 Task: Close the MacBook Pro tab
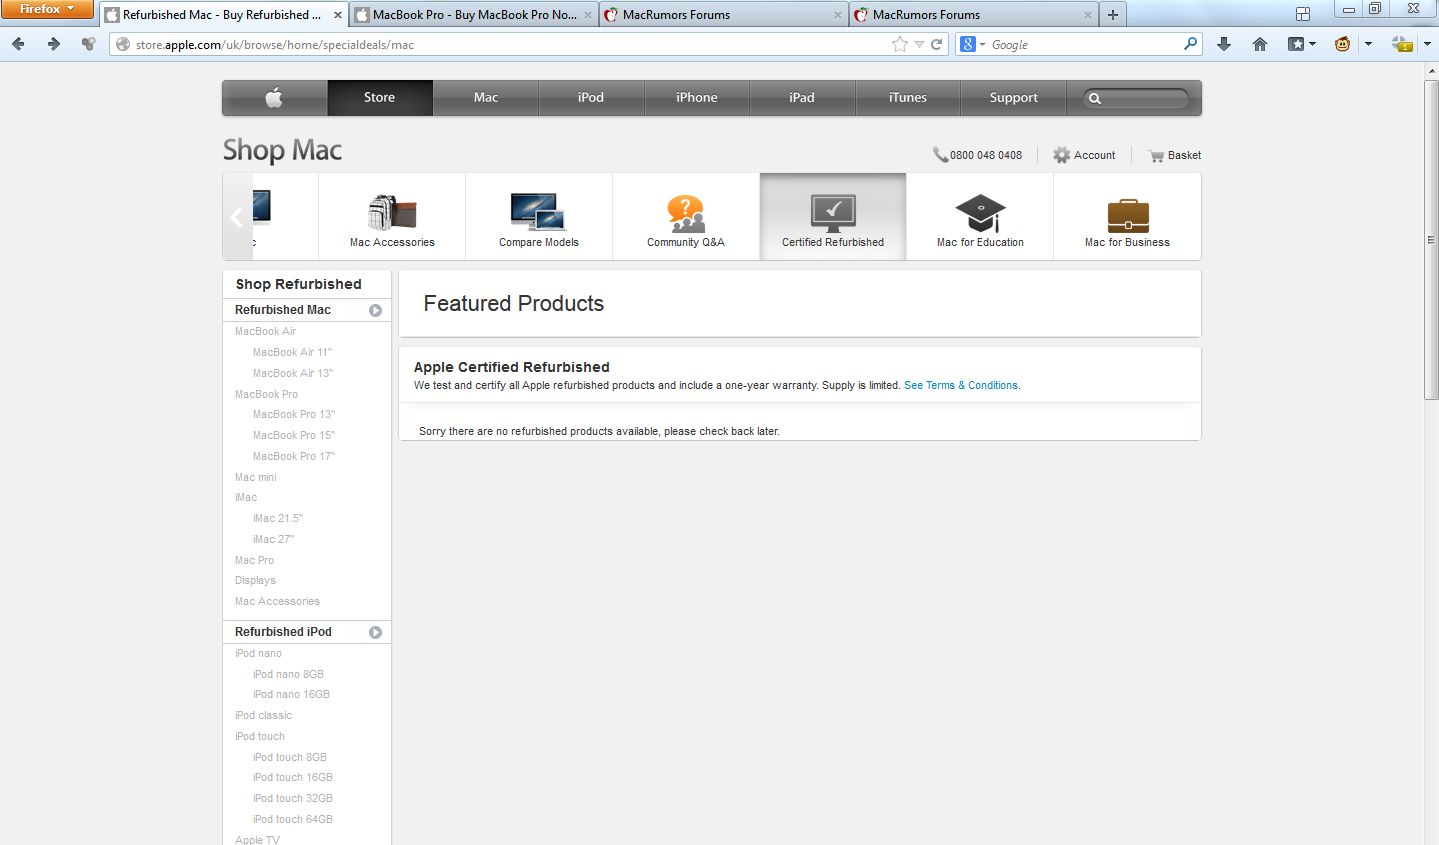point(587,15)
